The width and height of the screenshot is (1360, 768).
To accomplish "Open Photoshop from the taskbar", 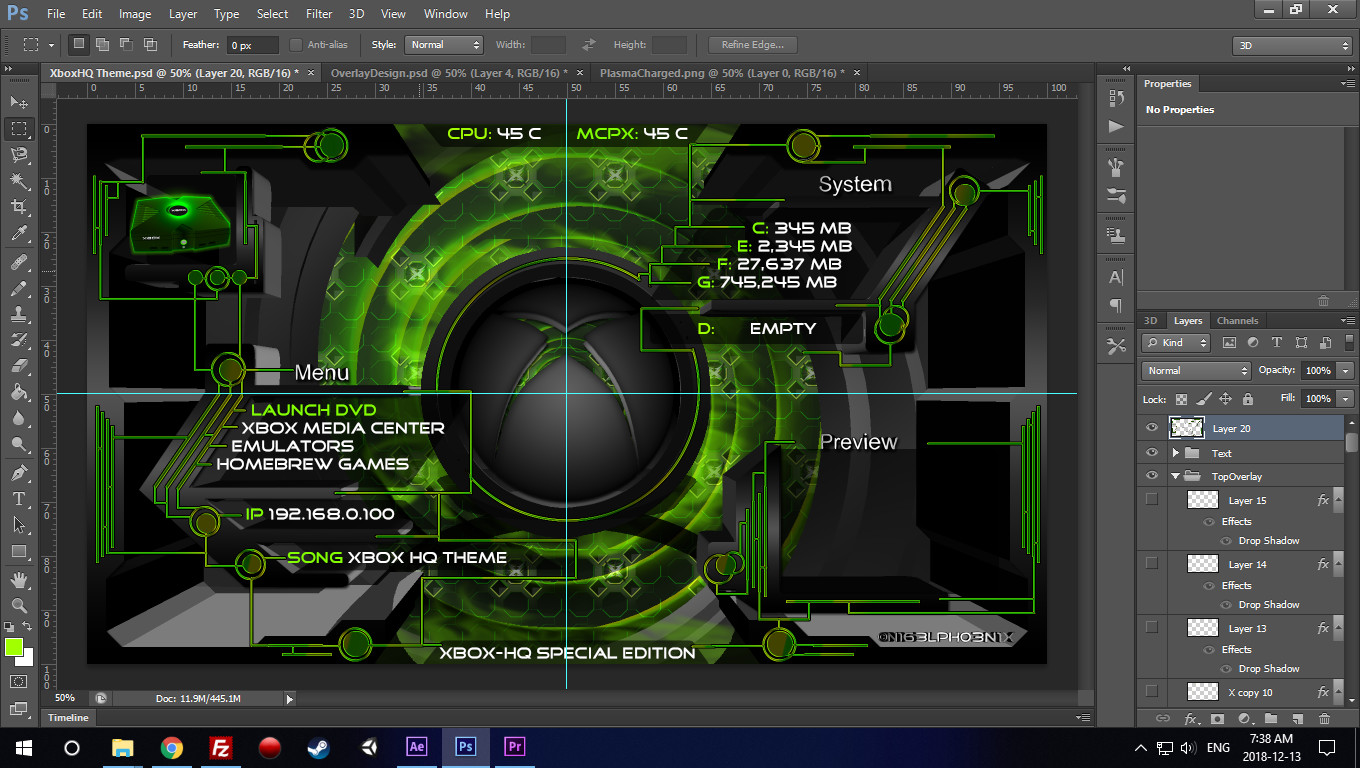I will tap(466, 746).
